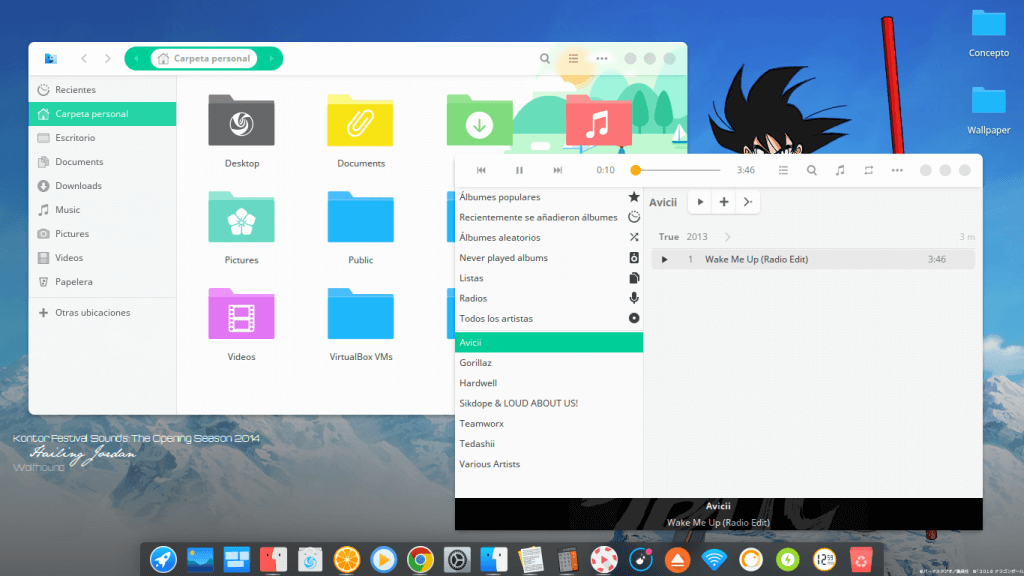Open the rocket launcher in the dock
Viewport: 1024px width, 576px height.
(163, 560)
